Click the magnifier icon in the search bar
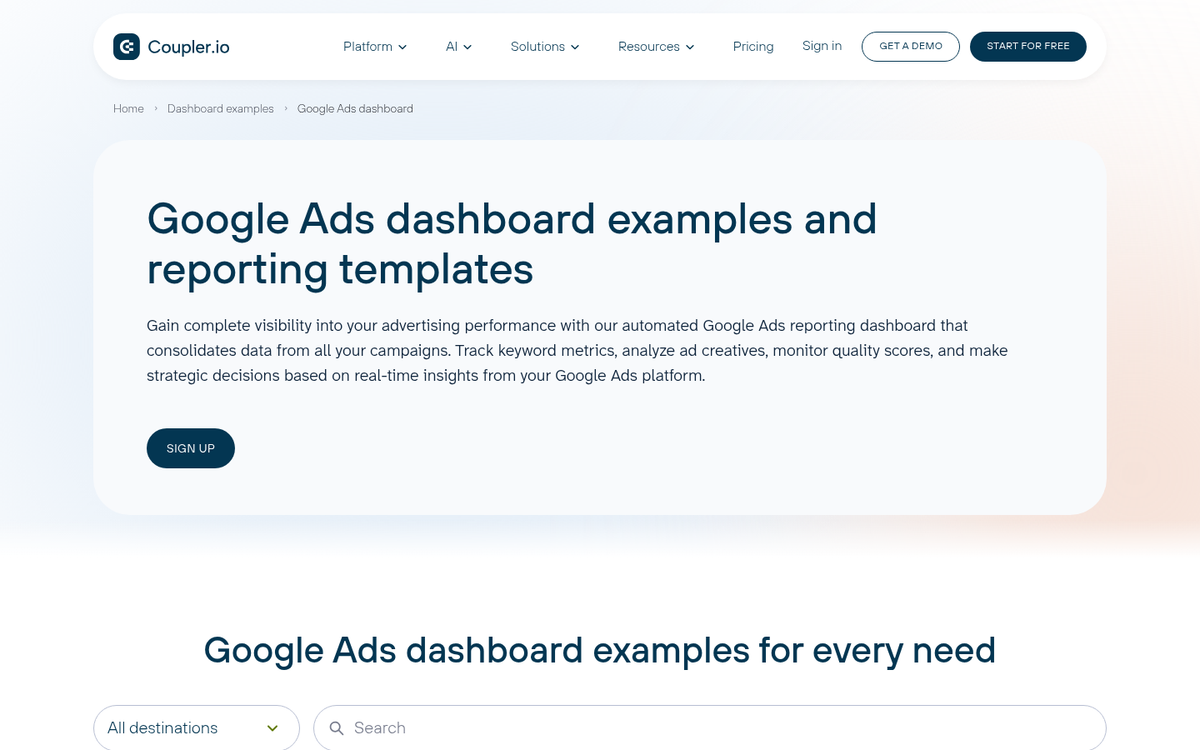 pos(337,728)
